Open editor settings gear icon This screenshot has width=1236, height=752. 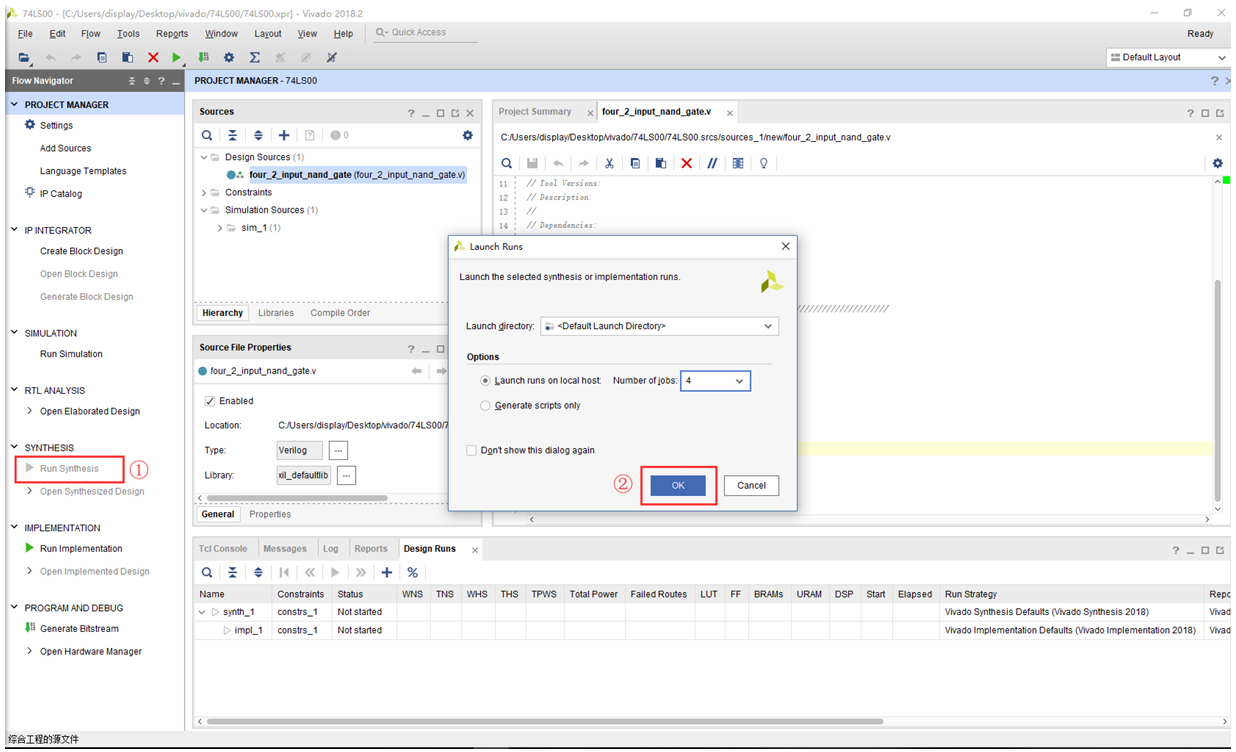tap(1217, 163)
